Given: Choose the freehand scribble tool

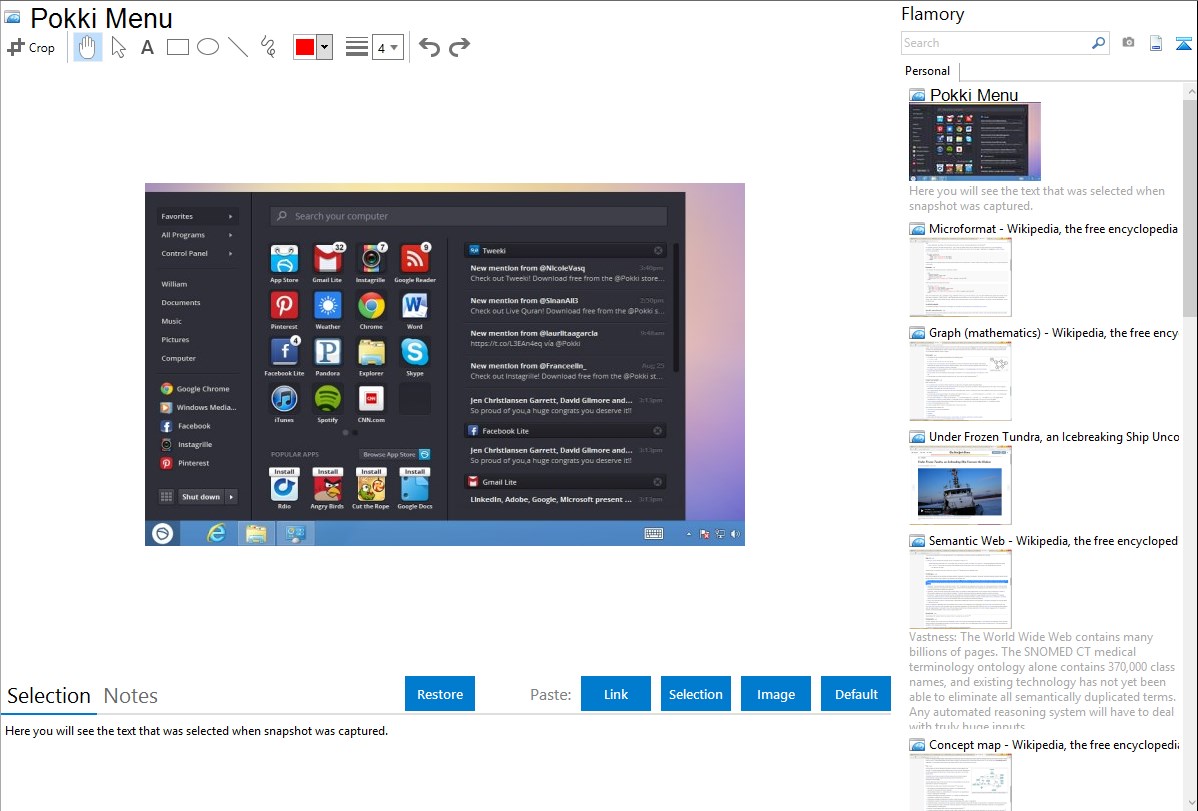Looking at the screenshot, I should [x=267, y=47].
